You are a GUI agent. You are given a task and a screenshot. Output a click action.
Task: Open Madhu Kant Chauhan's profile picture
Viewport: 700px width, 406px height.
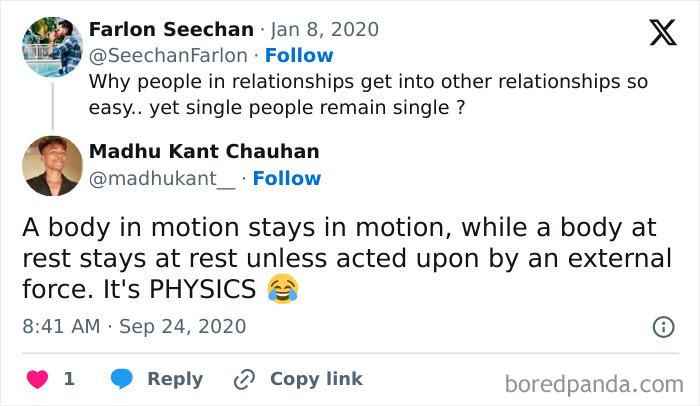point(52,165)
